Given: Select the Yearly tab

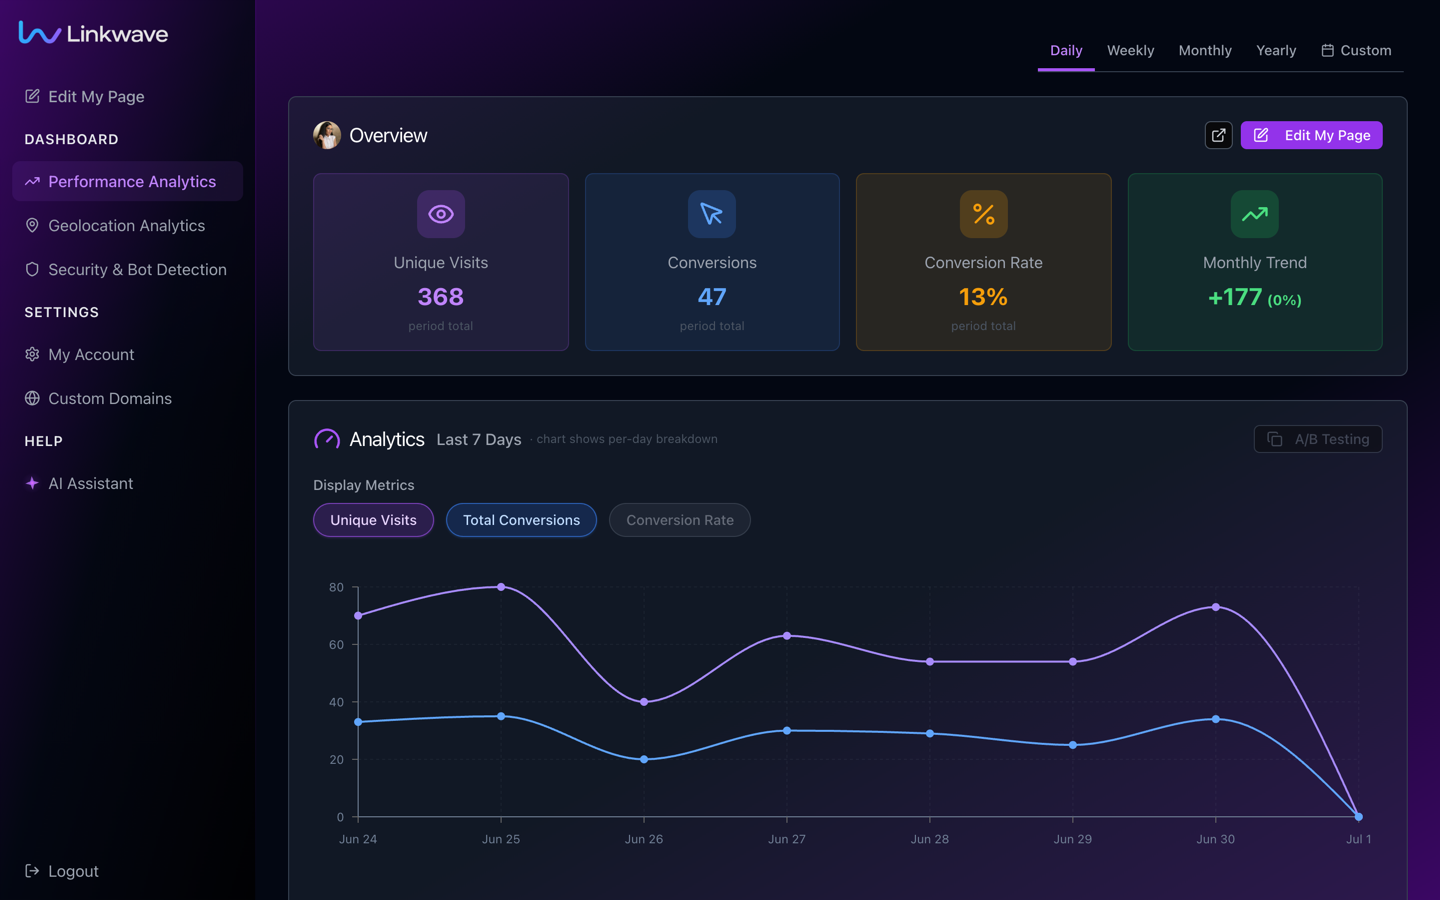Looking at the screenshot, I should (1276, 50).
